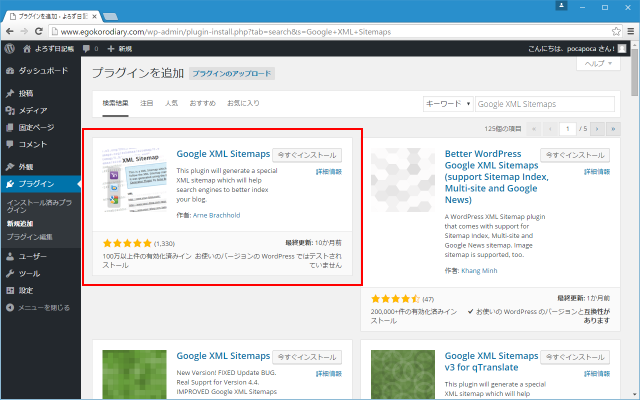This screenshot has height=400, width=640.
Task: Open インストール済みプラグイン submenu item
Action: click(39, 206)
